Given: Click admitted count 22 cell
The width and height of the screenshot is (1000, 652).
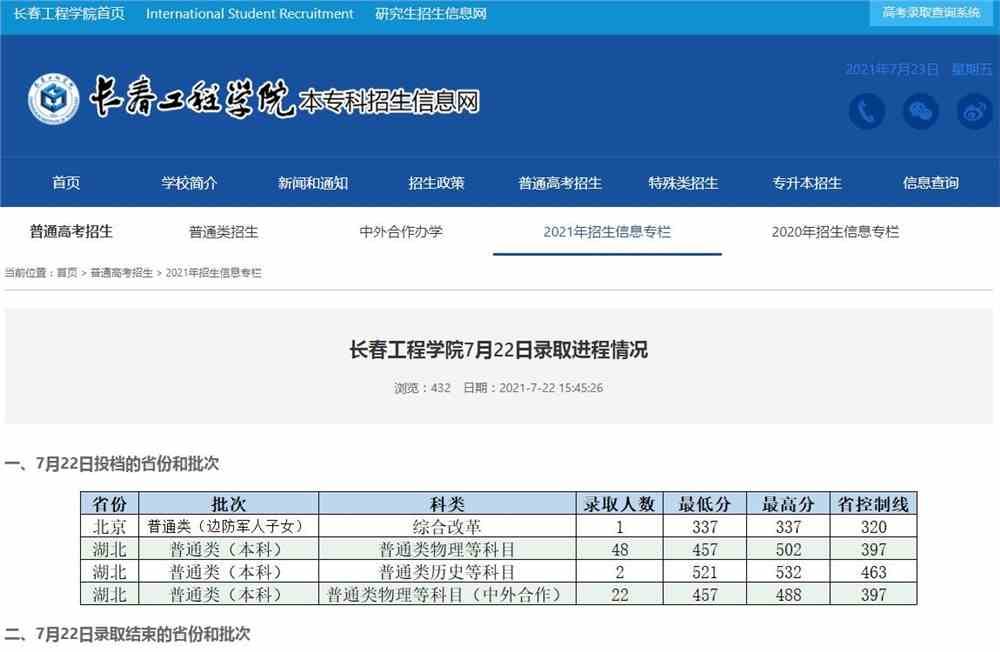Looking at the screenshot, I should pos(620,595).
